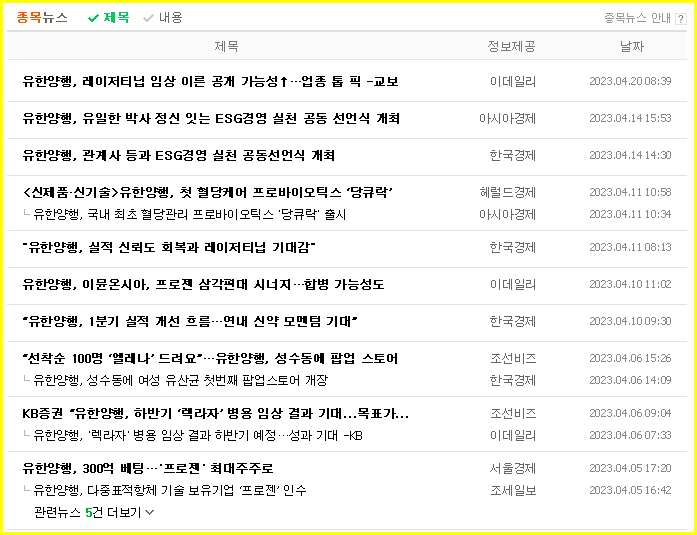Click 아시아경제 source for the 15:53 article

pos(508,118)
